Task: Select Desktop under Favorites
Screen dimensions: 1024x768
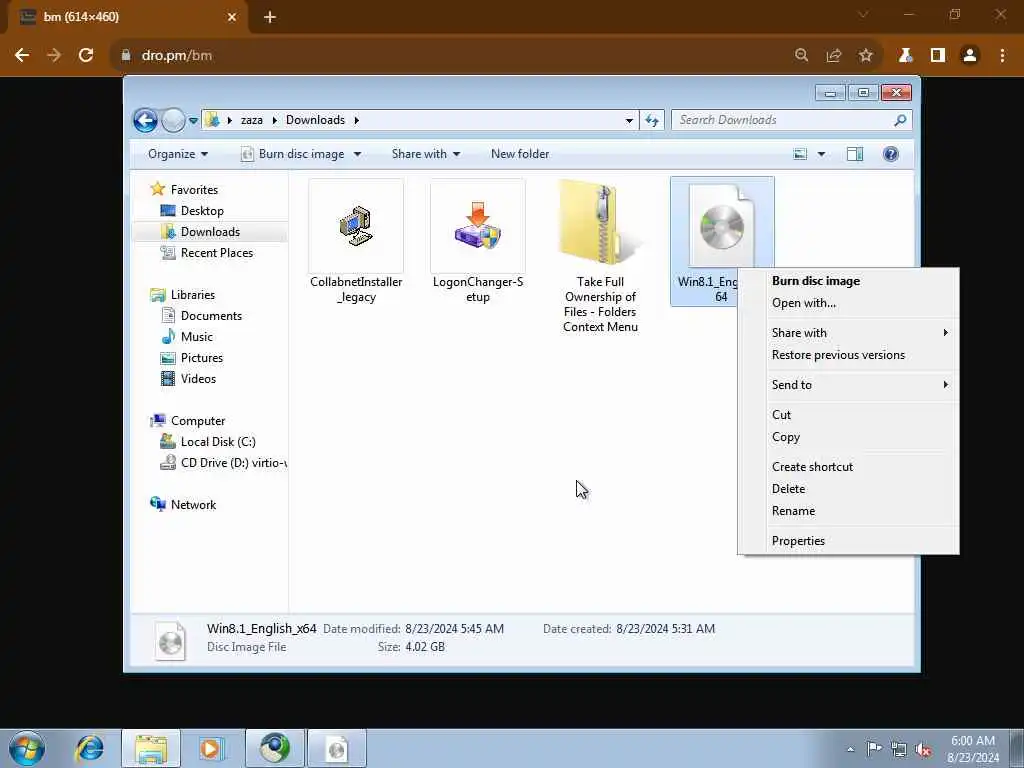Action: coord(202,211)
